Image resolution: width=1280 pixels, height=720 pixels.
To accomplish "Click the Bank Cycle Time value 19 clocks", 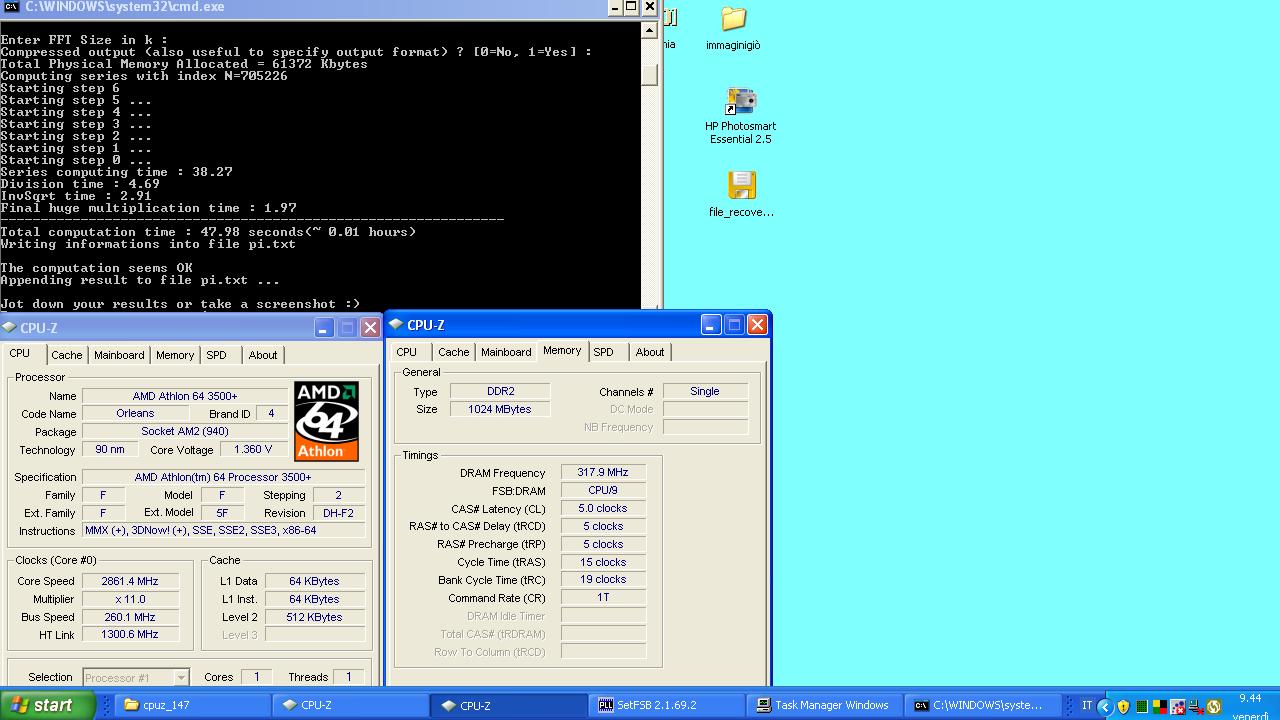I will coord(603,579).
